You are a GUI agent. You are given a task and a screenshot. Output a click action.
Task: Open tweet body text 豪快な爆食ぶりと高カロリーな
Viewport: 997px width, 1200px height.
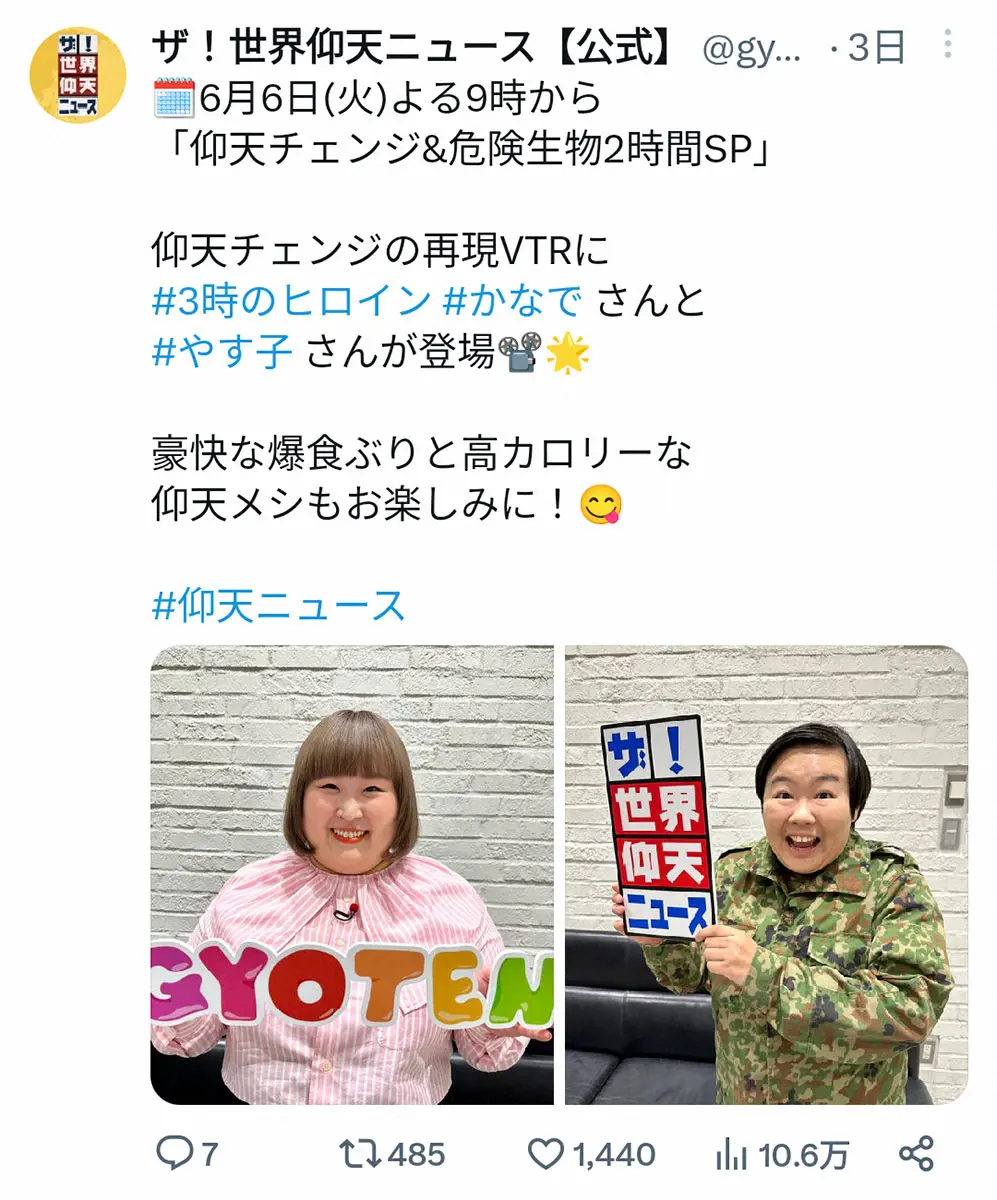point(422,454)
